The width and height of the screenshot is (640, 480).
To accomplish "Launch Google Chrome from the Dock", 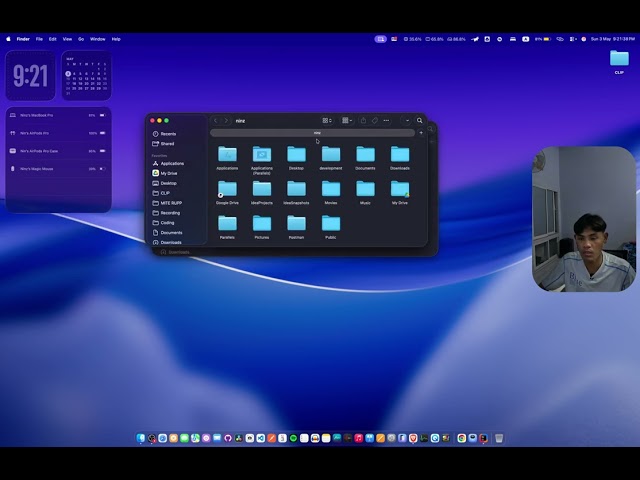I will click(462, 438).
